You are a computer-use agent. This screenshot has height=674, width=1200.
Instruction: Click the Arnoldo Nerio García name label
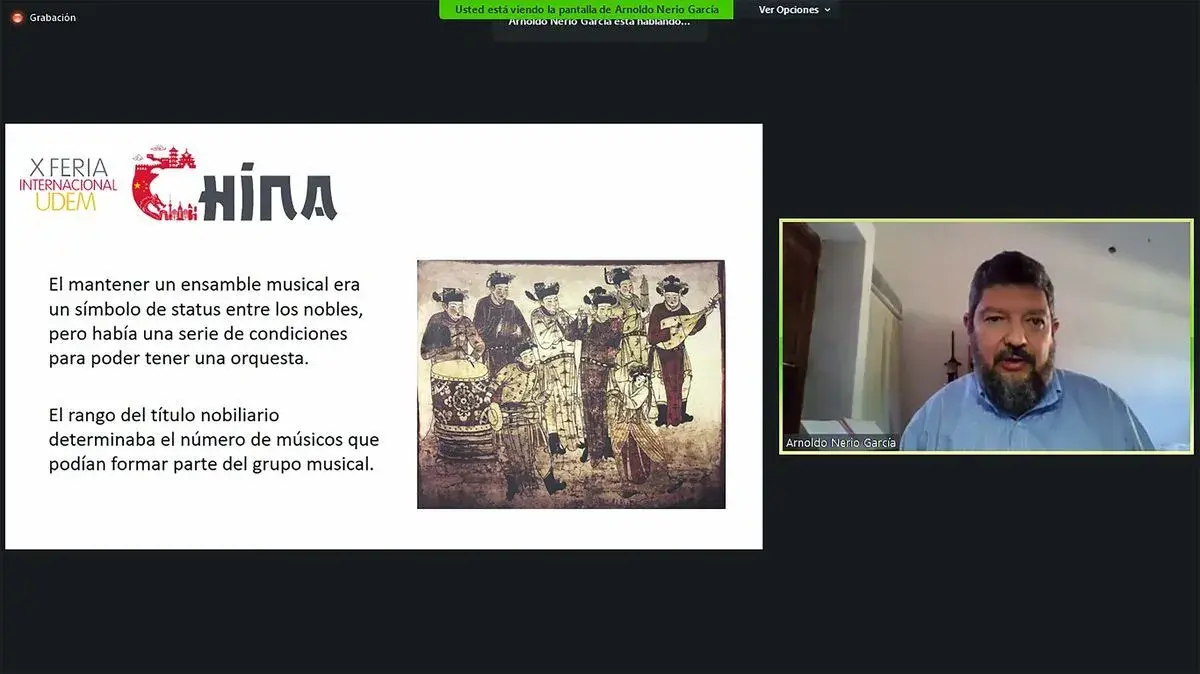click(840, 443)
